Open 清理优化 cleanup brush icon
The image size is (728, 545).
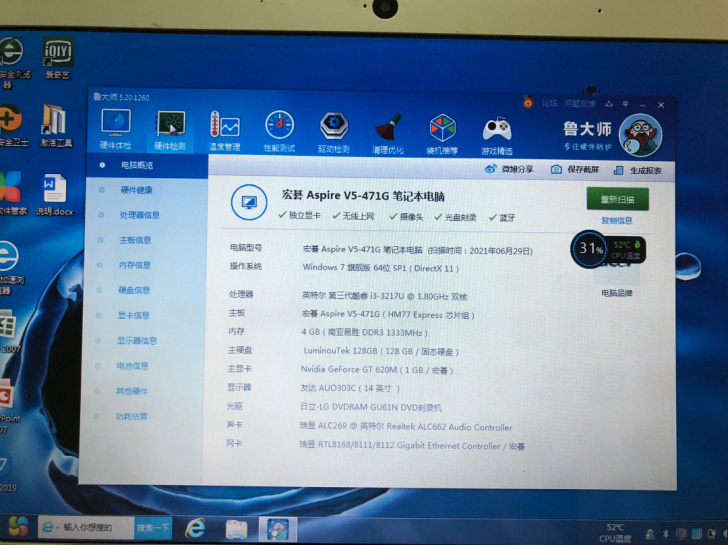(x=388, y=134)
